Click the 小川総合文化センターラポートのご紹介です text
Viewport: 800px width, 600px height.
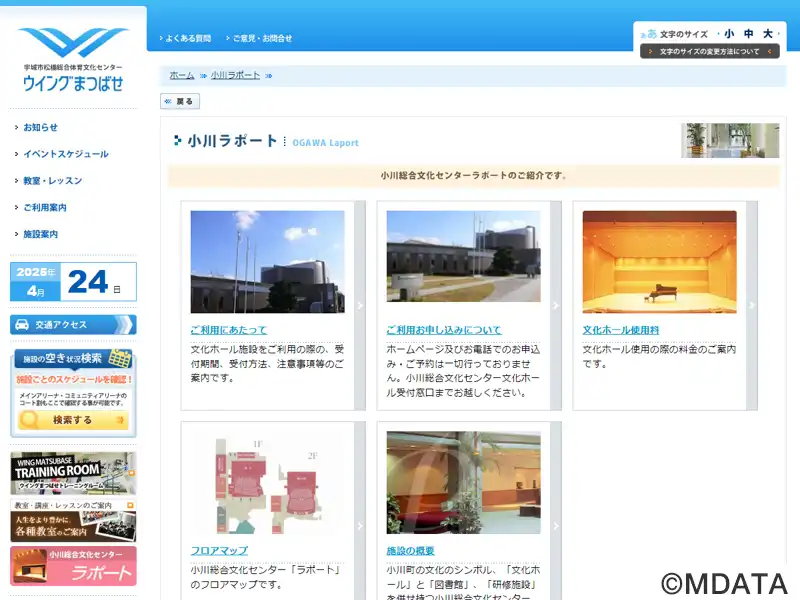click(473, 176)
